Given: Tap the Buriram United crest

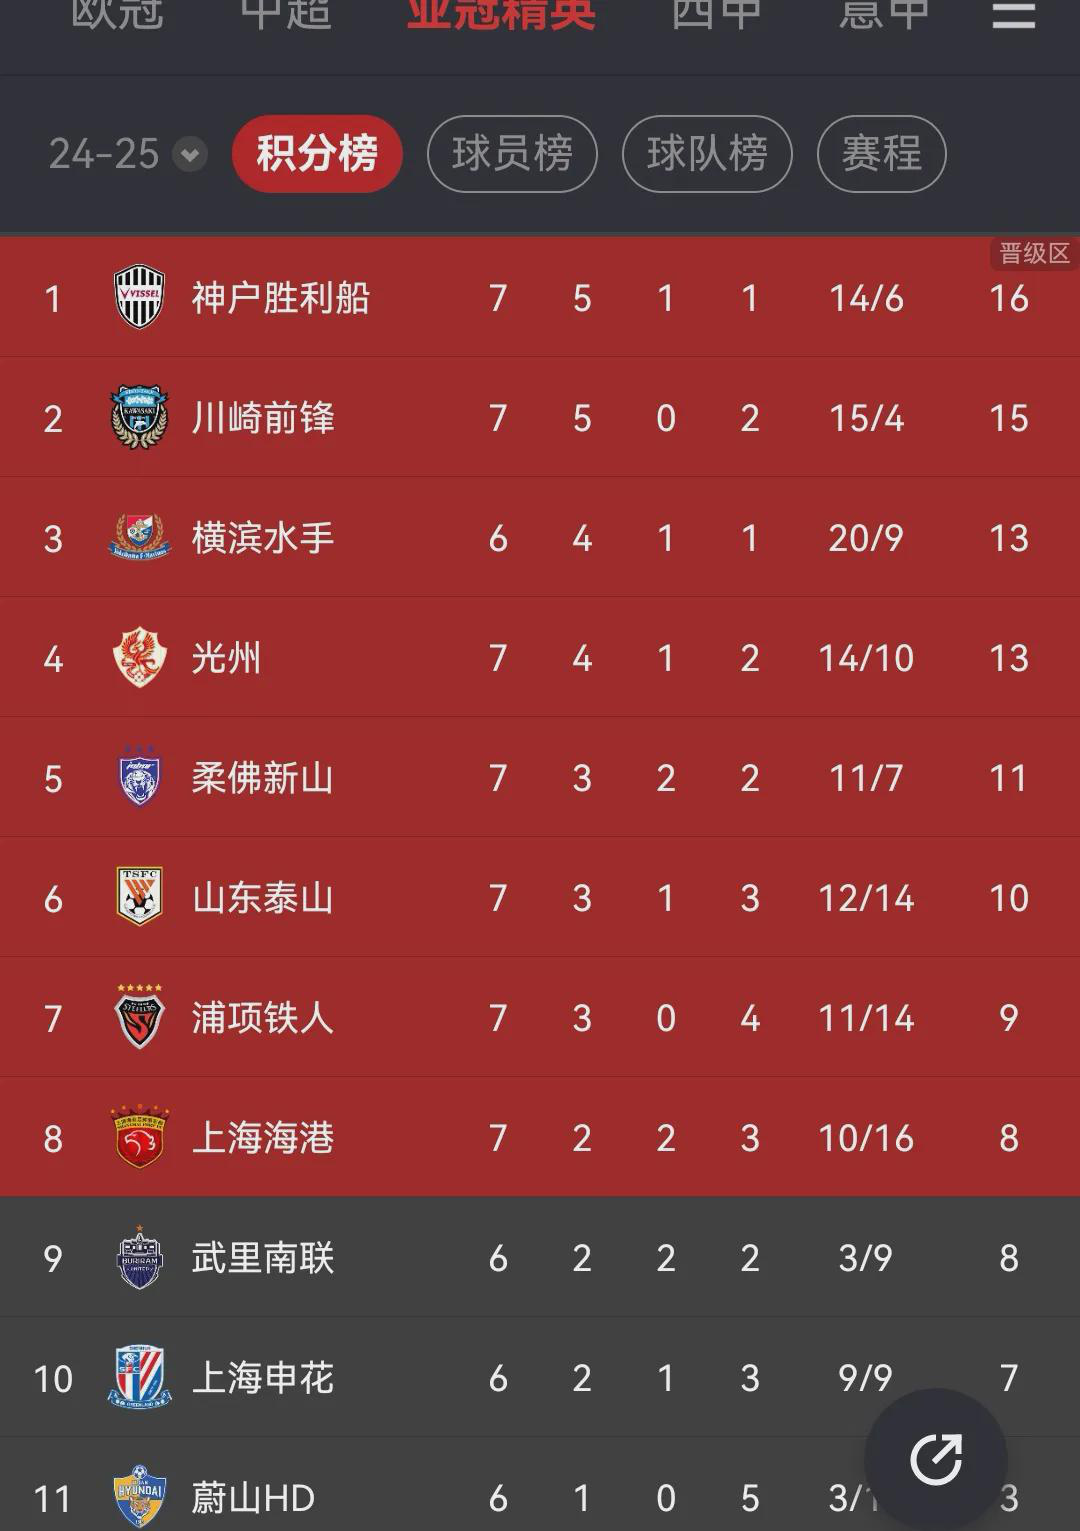Looking at the screenshot, I should 139,1257.
